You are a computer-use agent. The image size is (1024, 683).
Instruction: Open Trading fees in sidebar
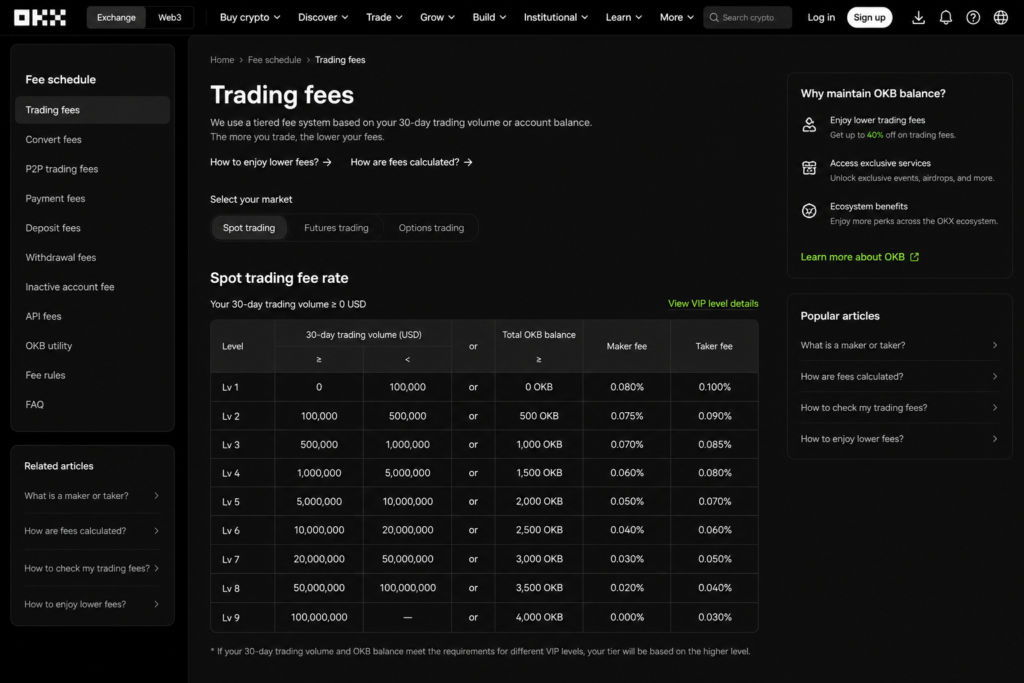pyautogui.click(x=92, y=110)
